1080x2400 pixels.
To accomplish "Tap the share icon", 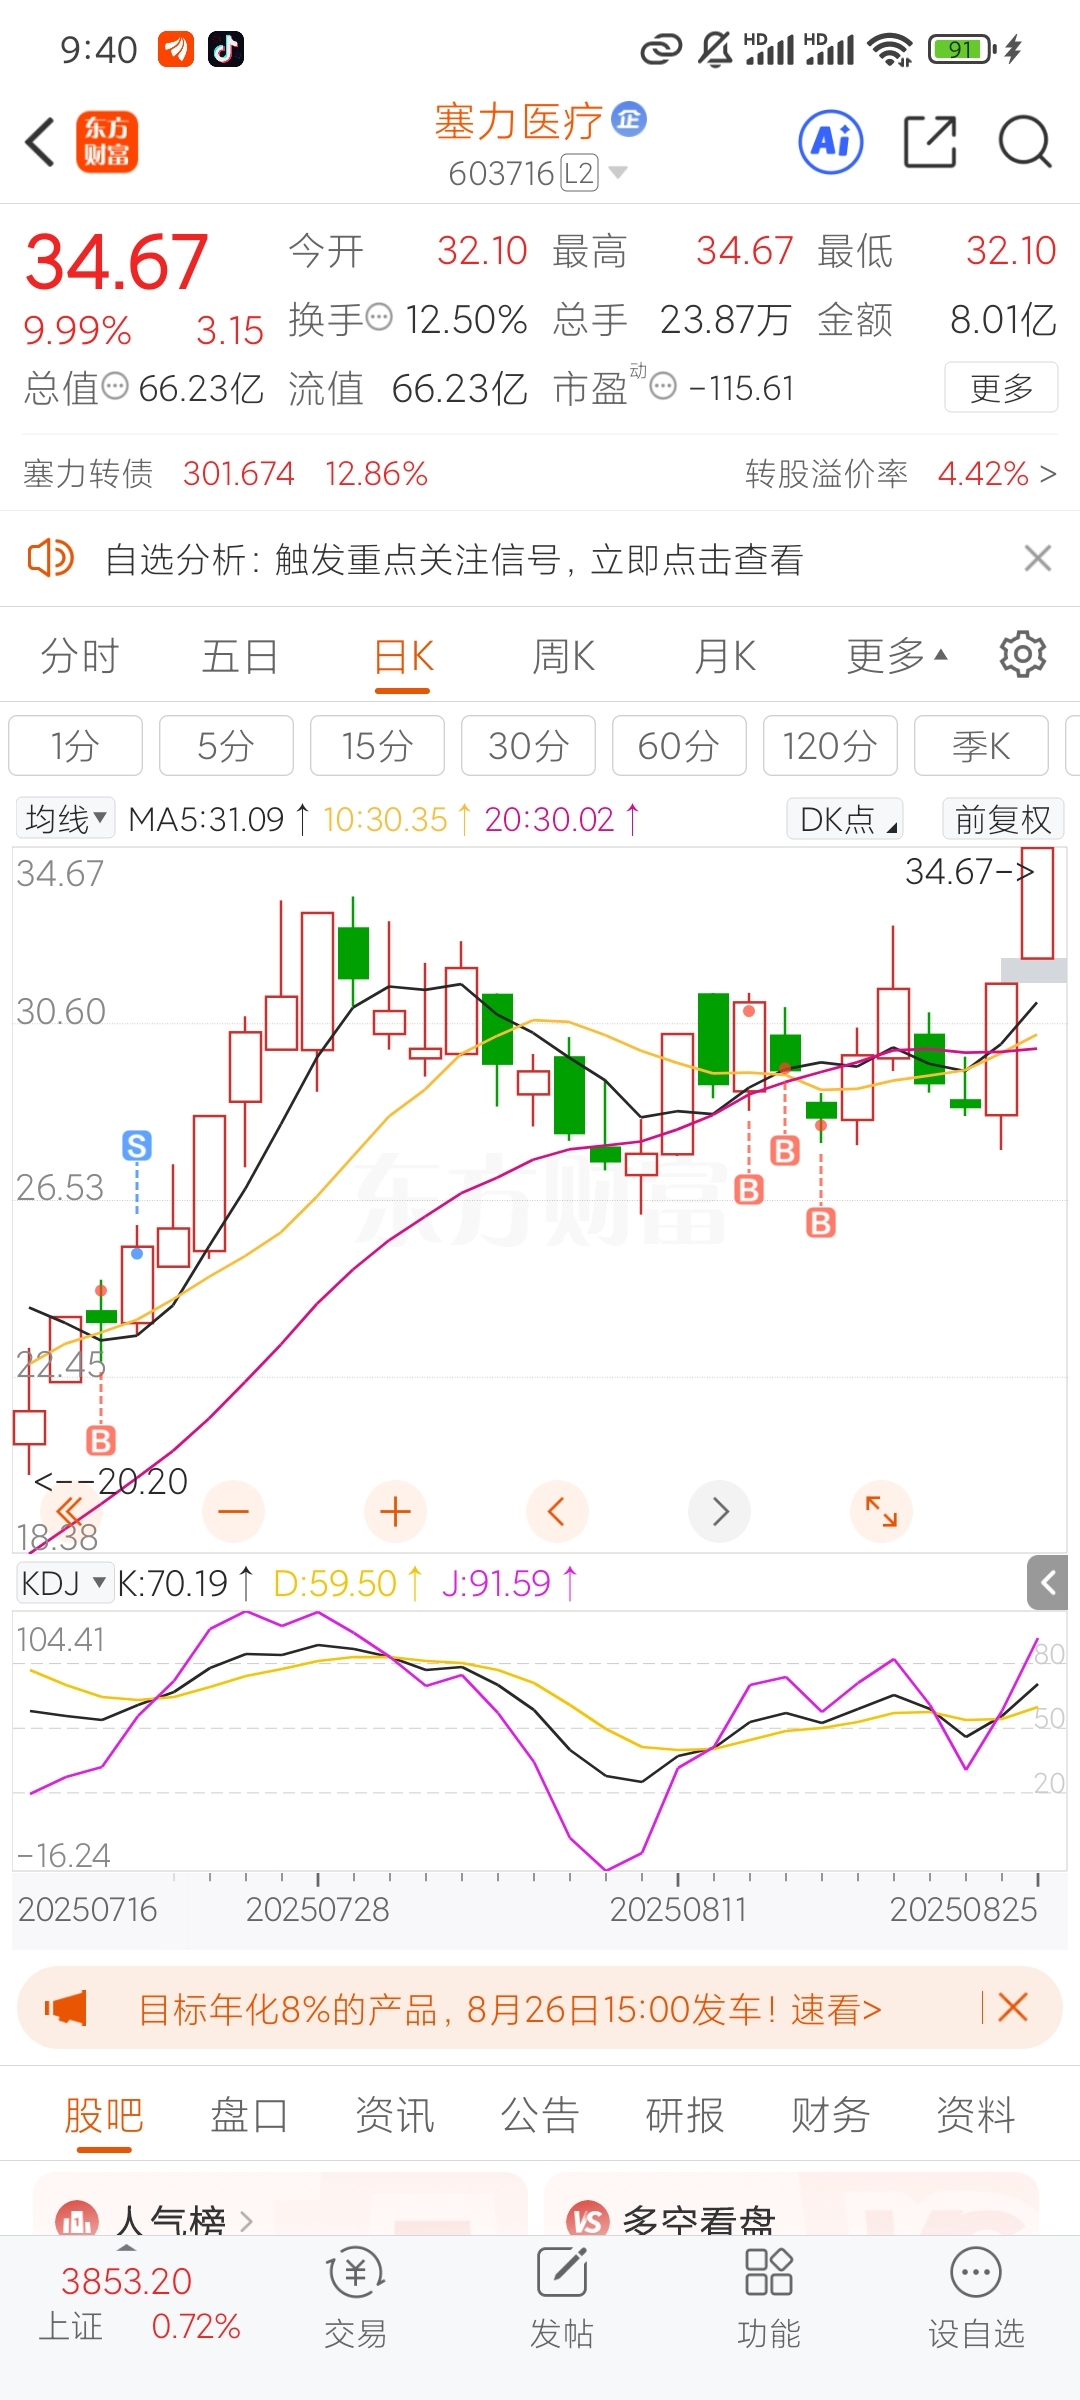I will pos(930,141).
